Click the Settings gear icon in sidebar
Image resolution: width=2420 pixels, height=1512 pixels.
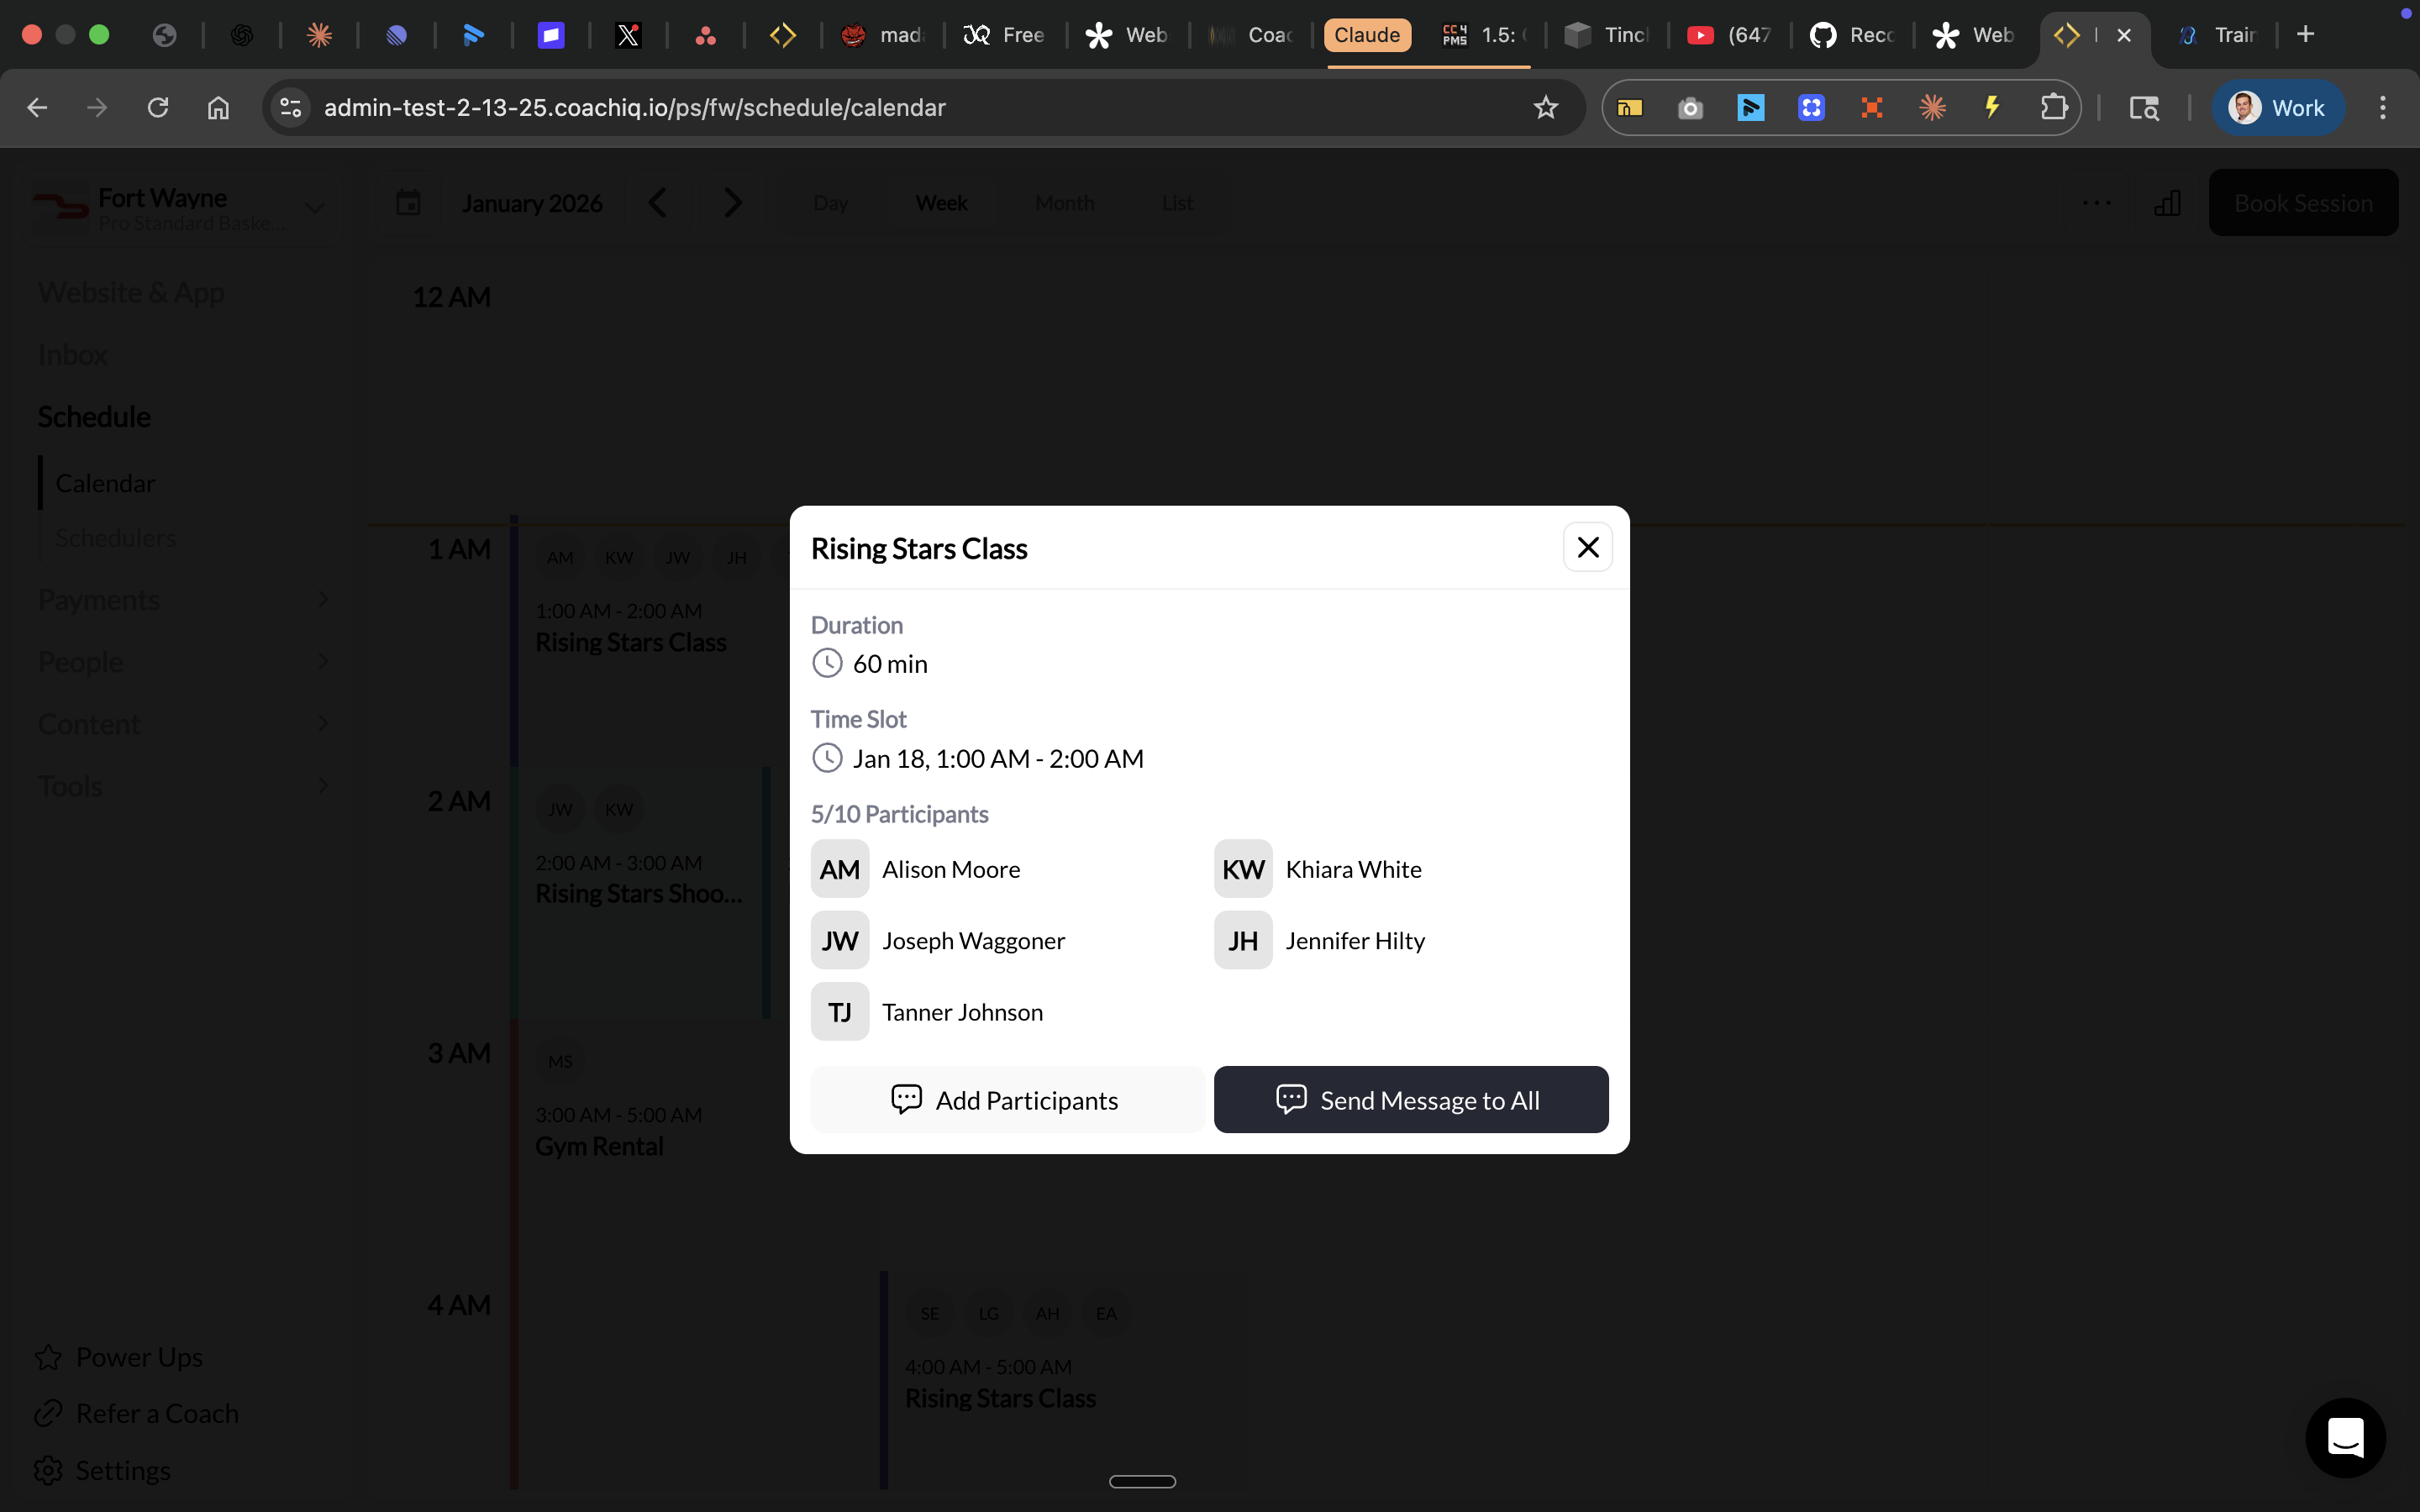pos(48,1469)
